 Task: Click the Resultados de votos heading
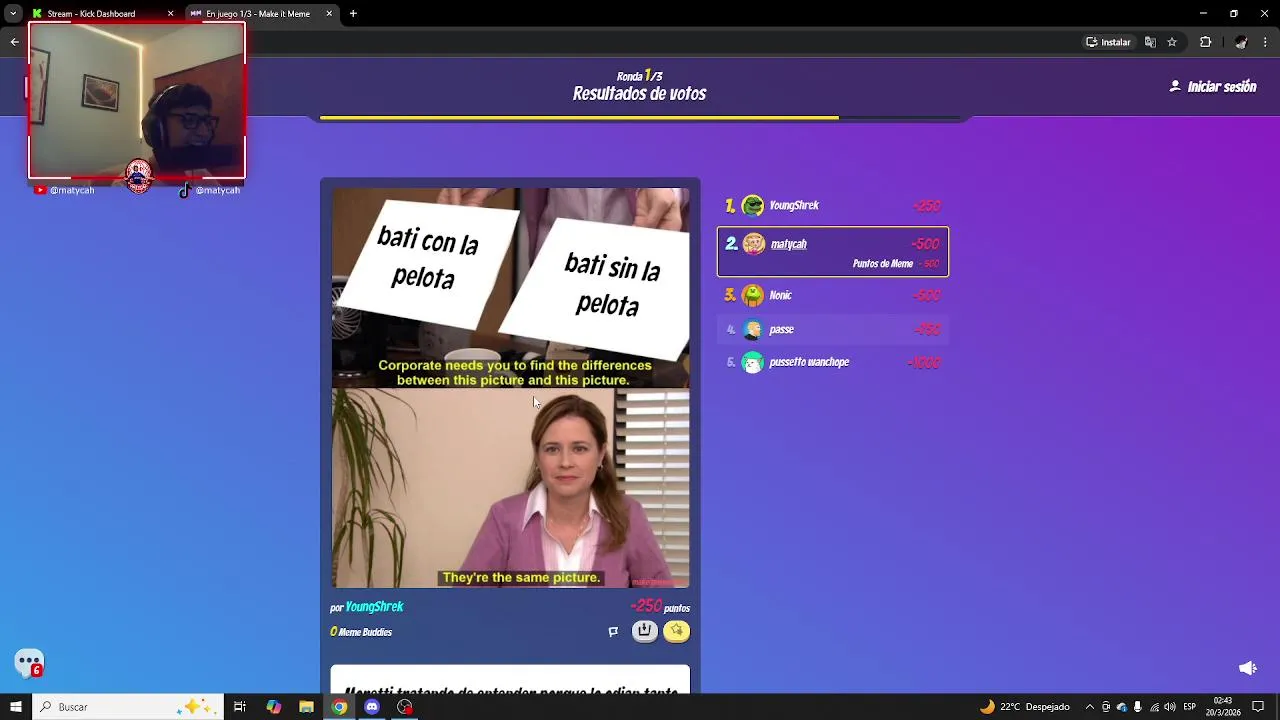point(639,94)
